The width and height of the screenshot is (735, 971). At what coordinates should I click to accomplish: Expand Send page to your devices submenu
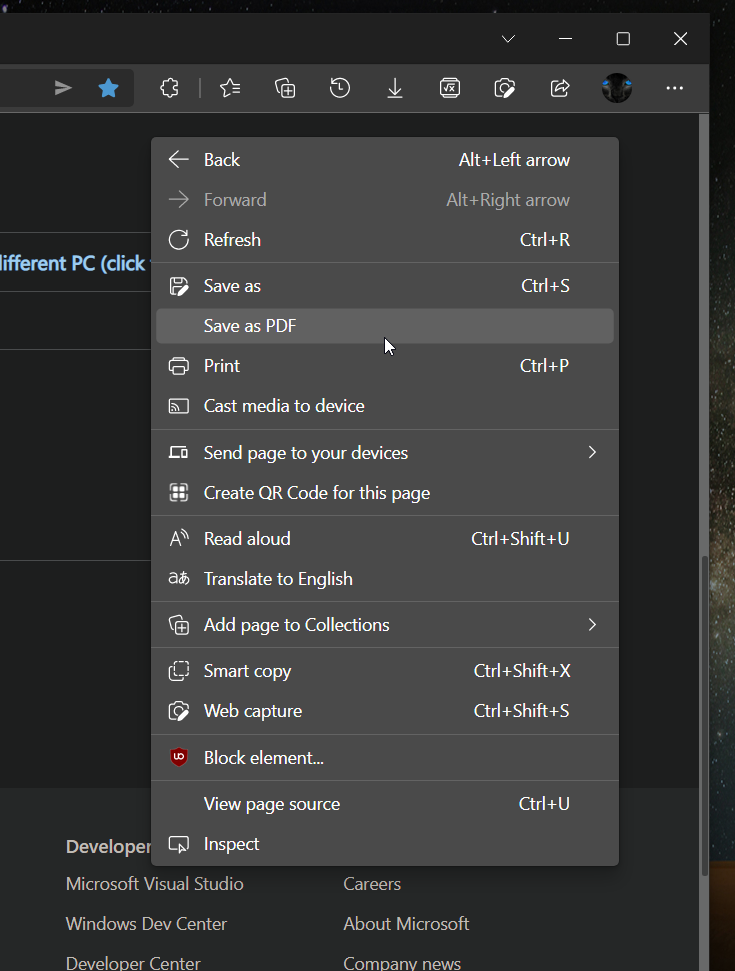[592, 453]
